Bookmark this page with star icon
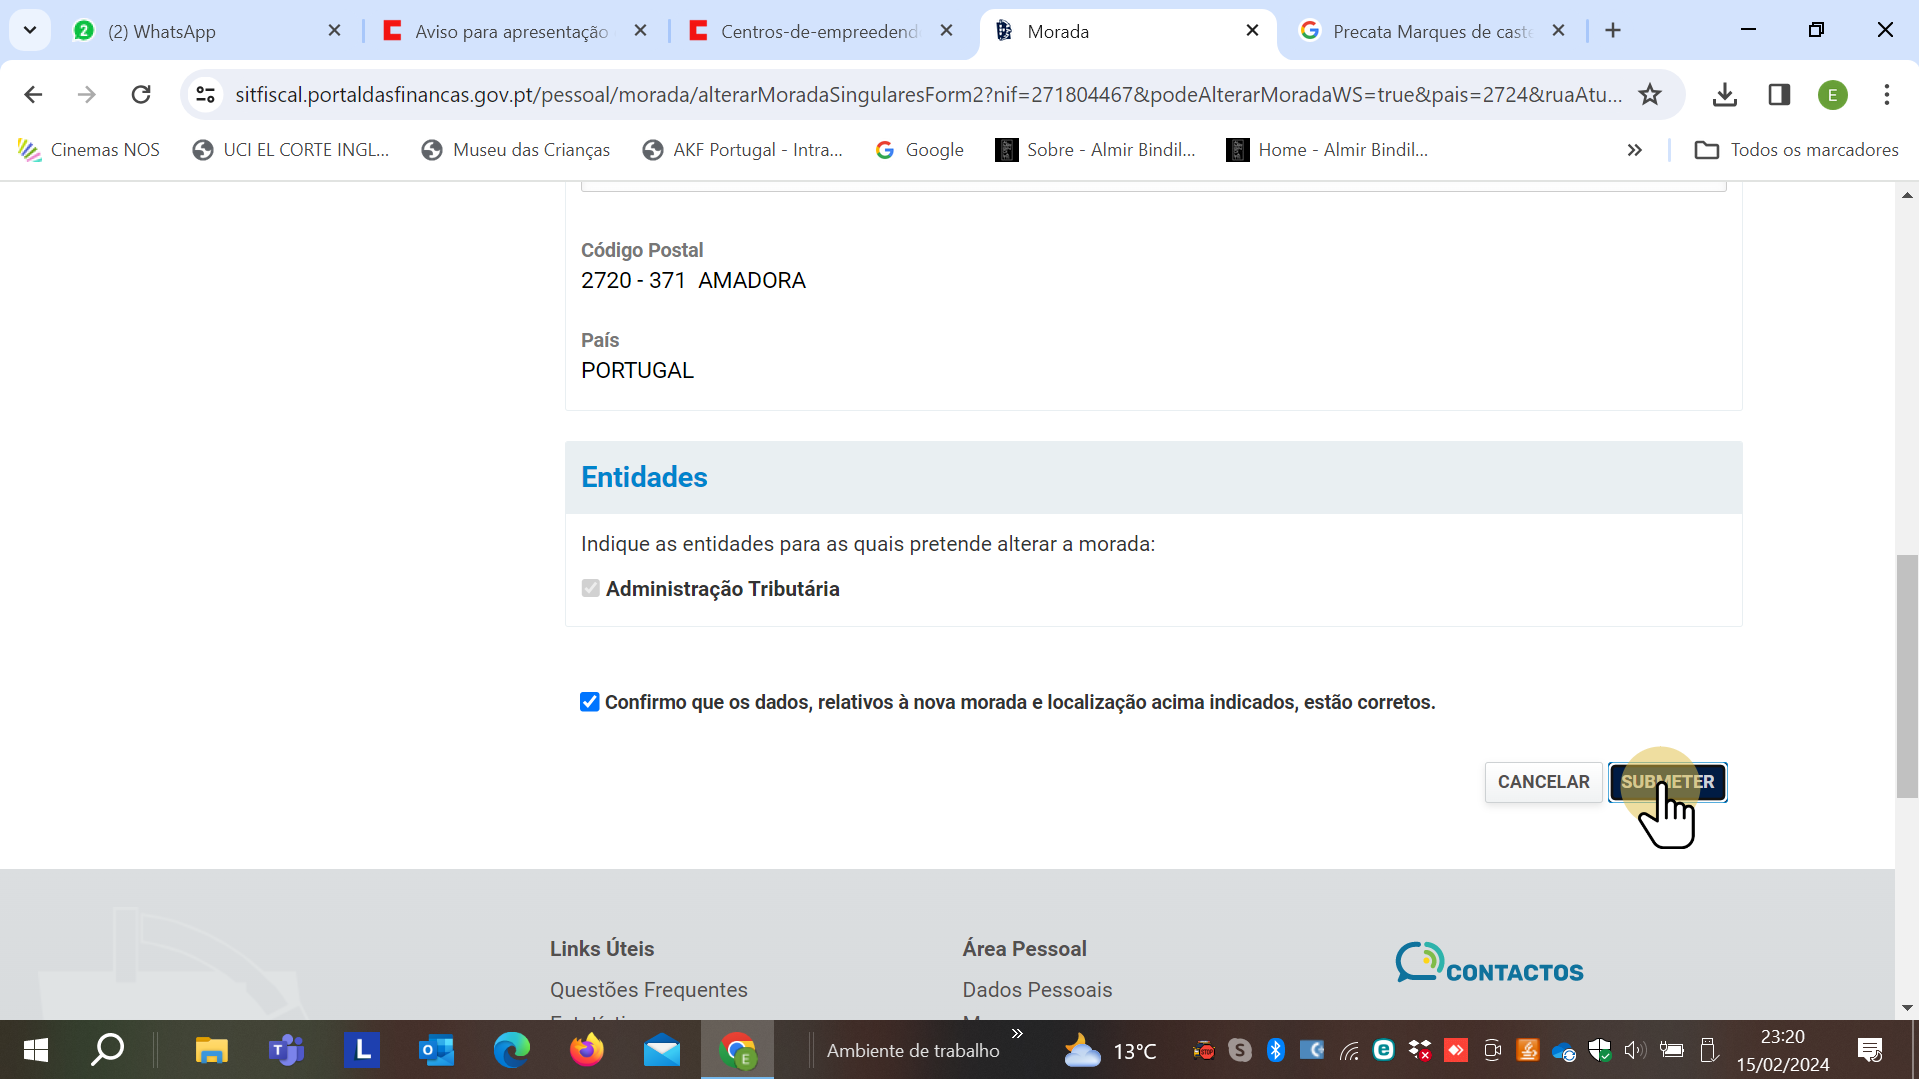 [x=1649, y=95]
